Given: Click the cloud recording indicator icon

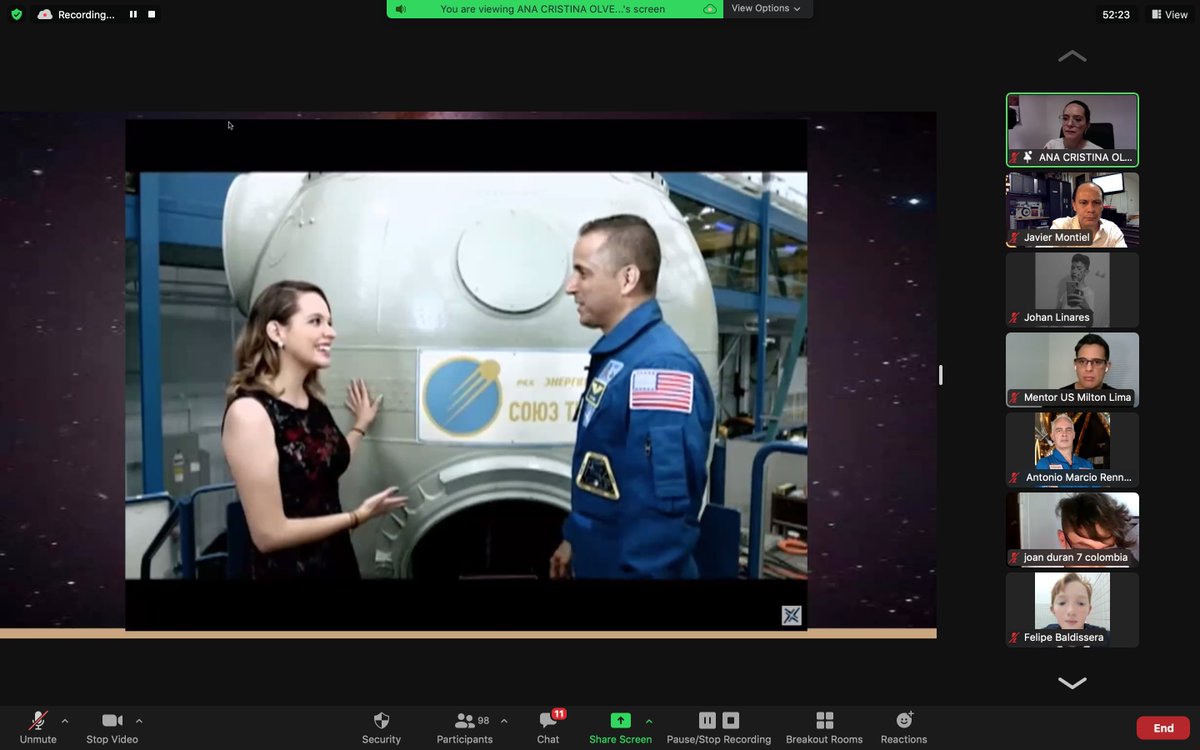Looking at the screenshot, I should 45,14.
